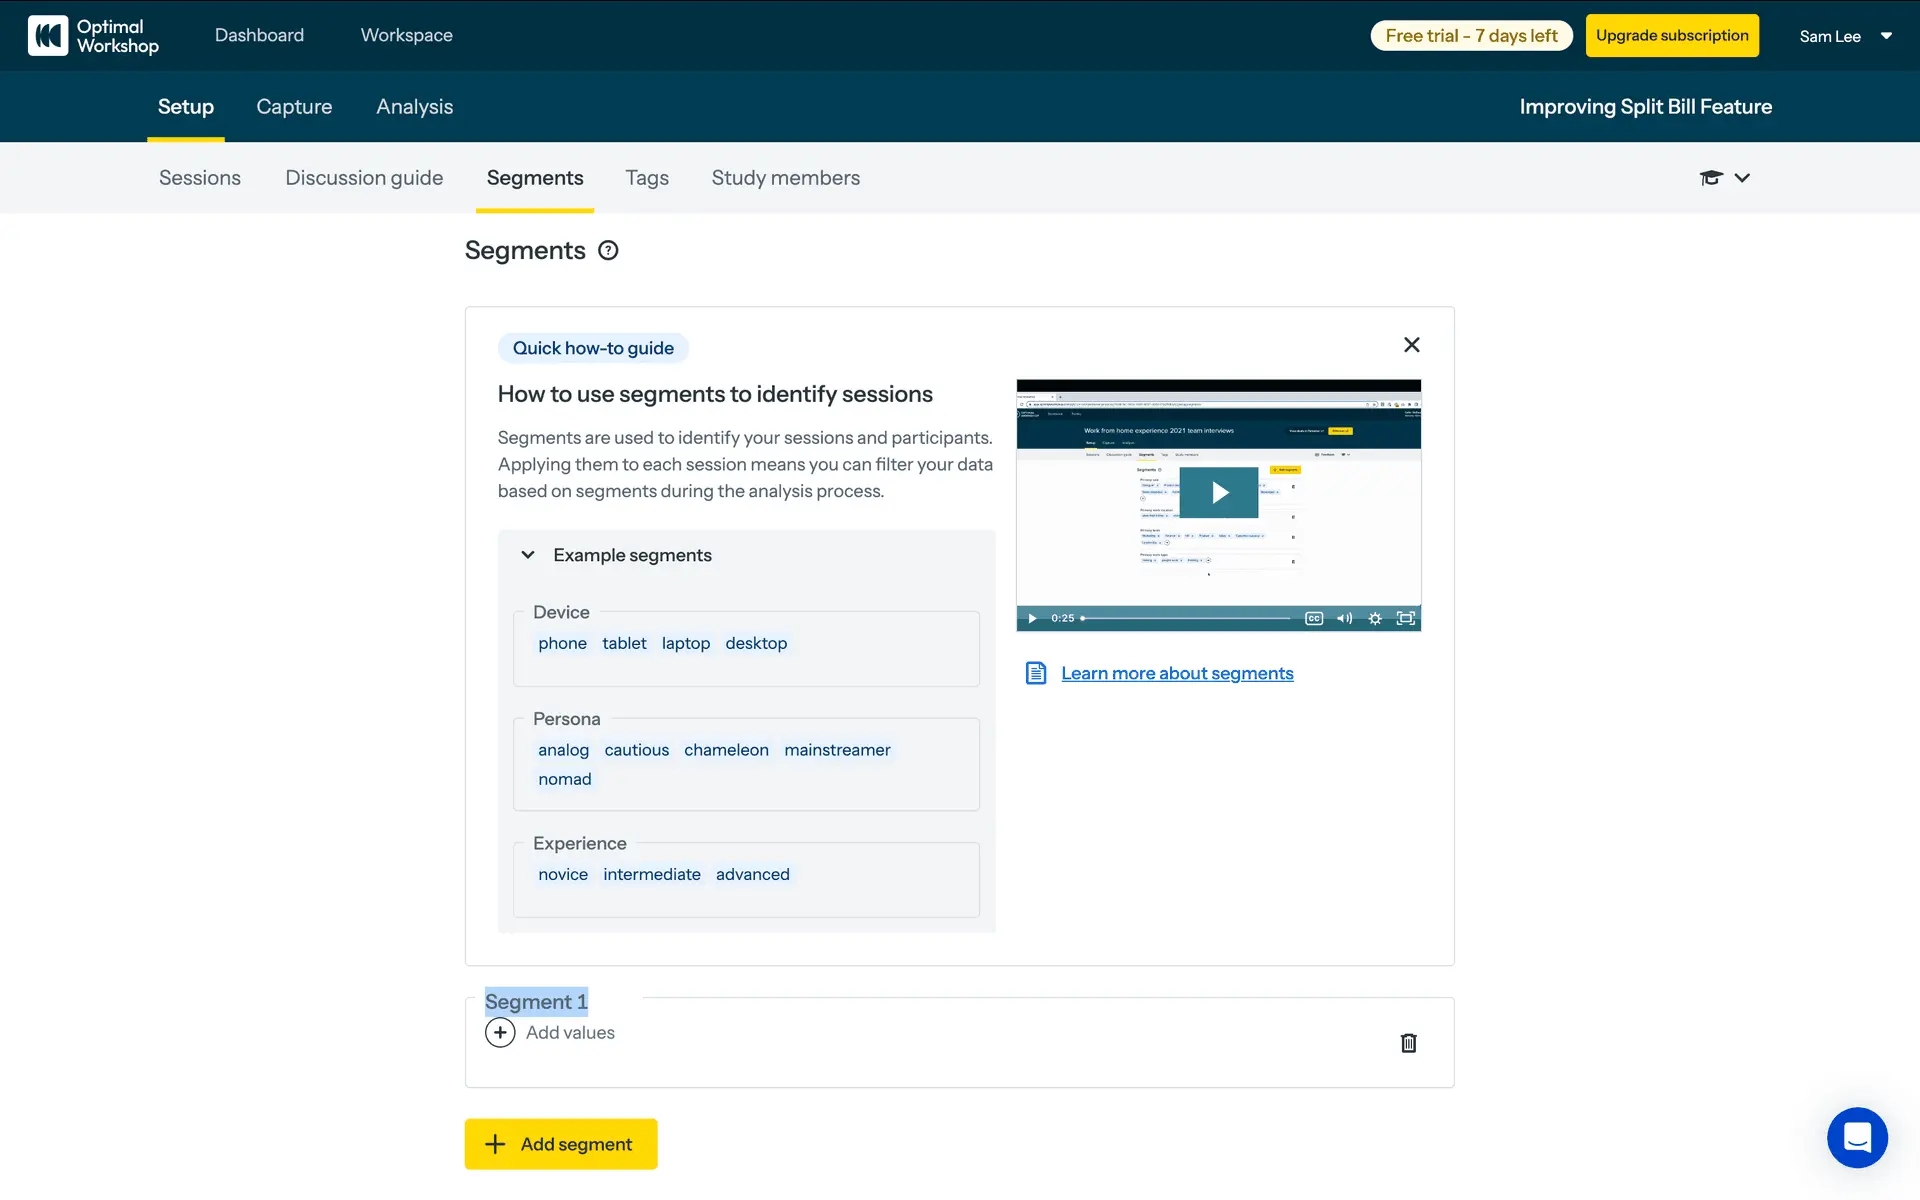1920x1200 pixels.
Task: Open the Learn more about segments link
Action: (1176, 673)
